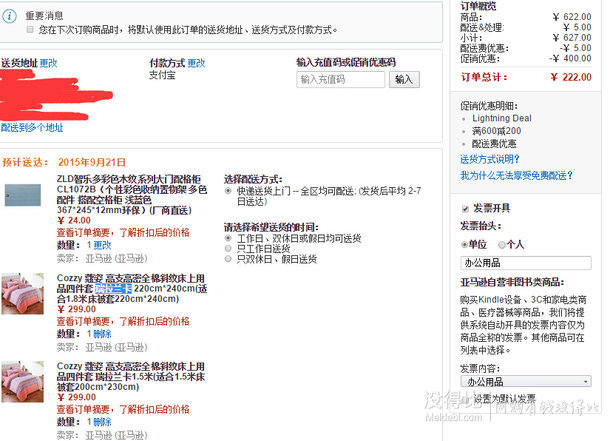The image size is (610, 441).
Task: View order summary link under 1.5米 bedding
Action: click(123, 409)
